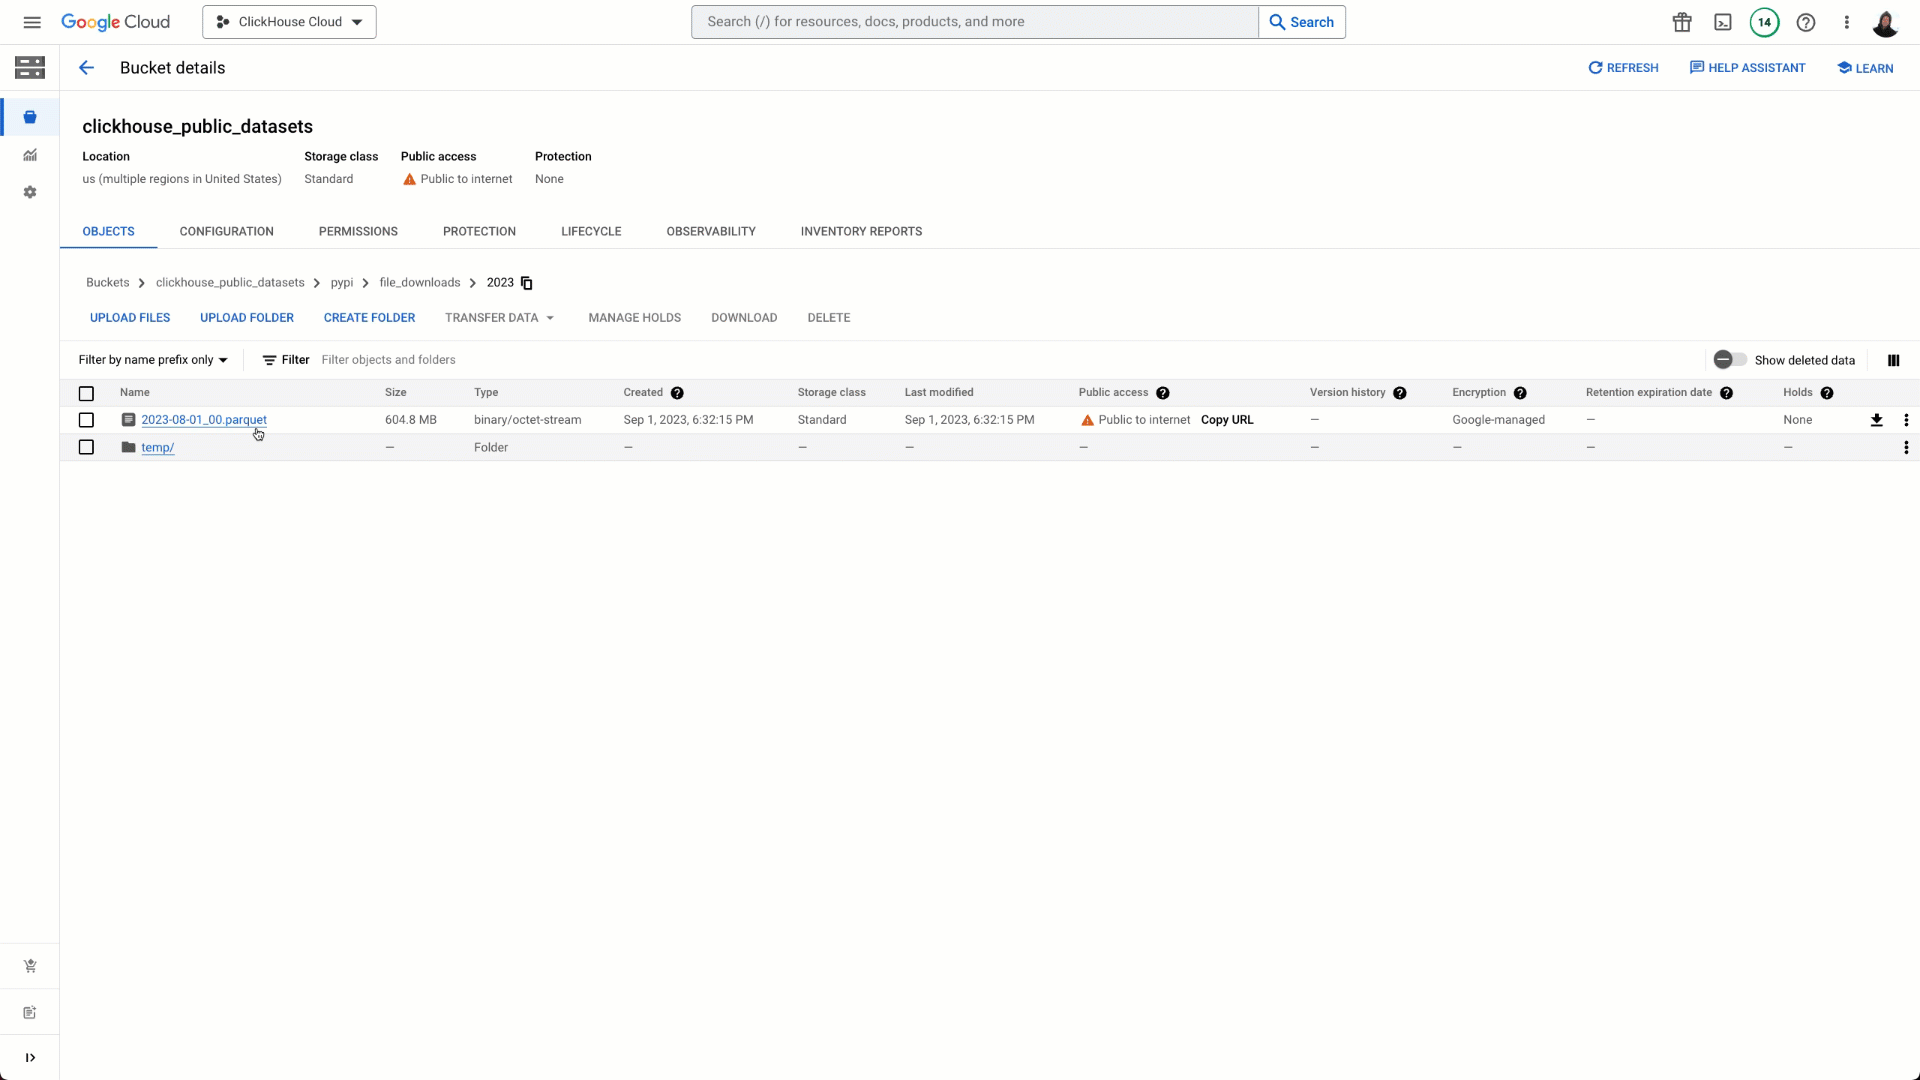
Task: Toggle Show deleted data switch
Action: [1729, 360]
